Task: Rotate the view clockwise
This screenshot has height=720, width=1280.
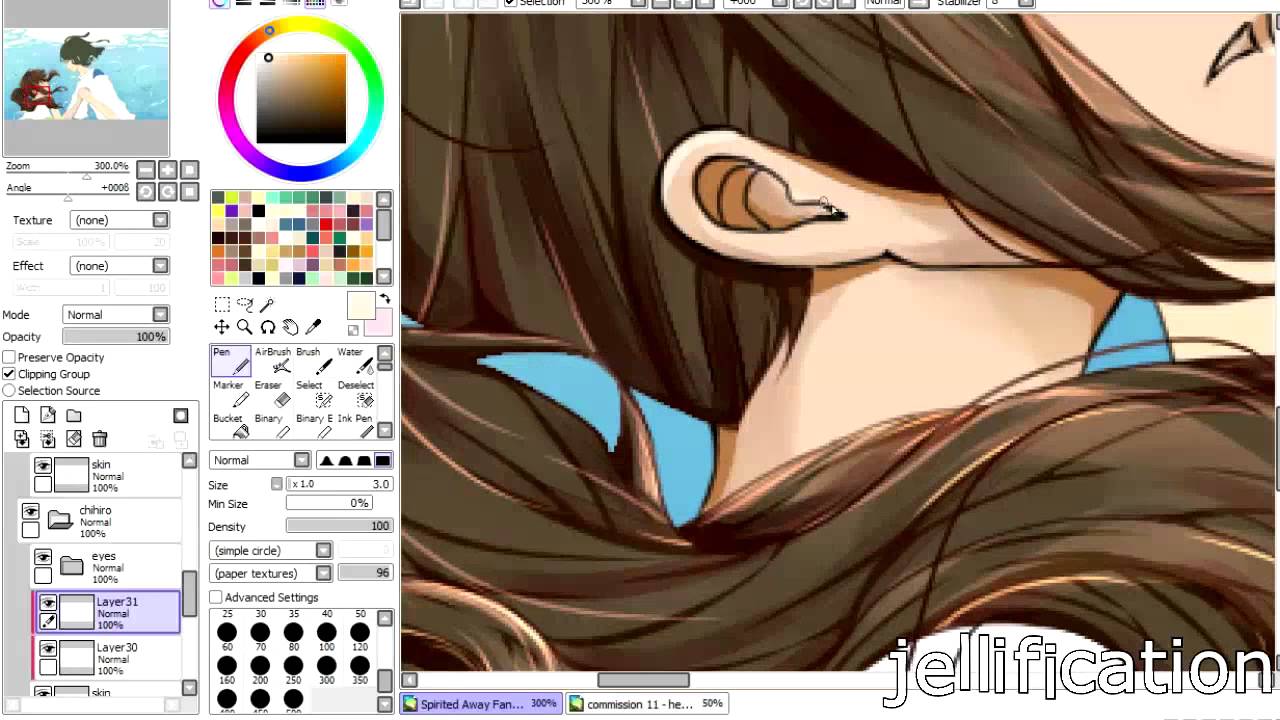Action: click(x=168, y=192)
